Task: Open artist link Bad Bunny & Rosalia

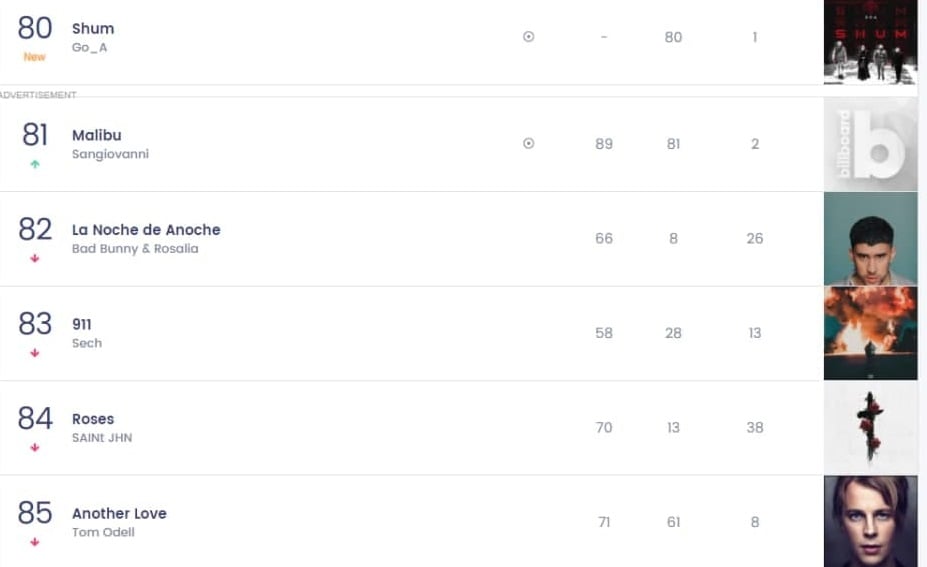Action: (135, 249)
